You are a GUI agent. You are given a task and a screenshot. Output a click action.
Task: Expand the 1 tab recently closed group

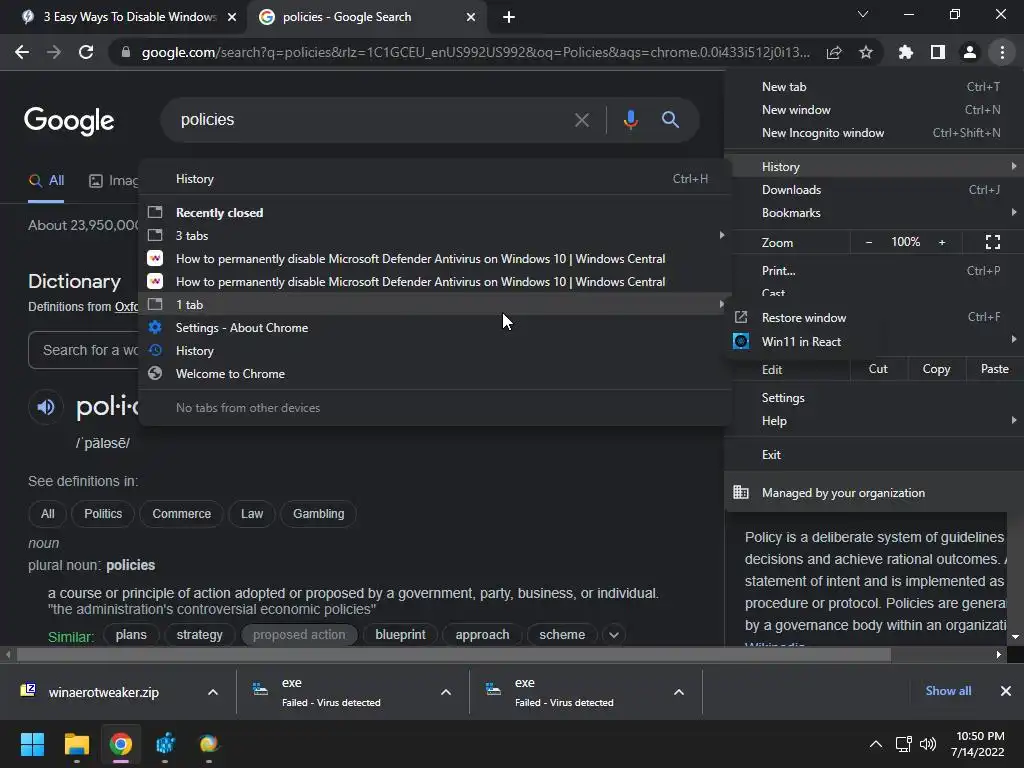coord(435,304)
